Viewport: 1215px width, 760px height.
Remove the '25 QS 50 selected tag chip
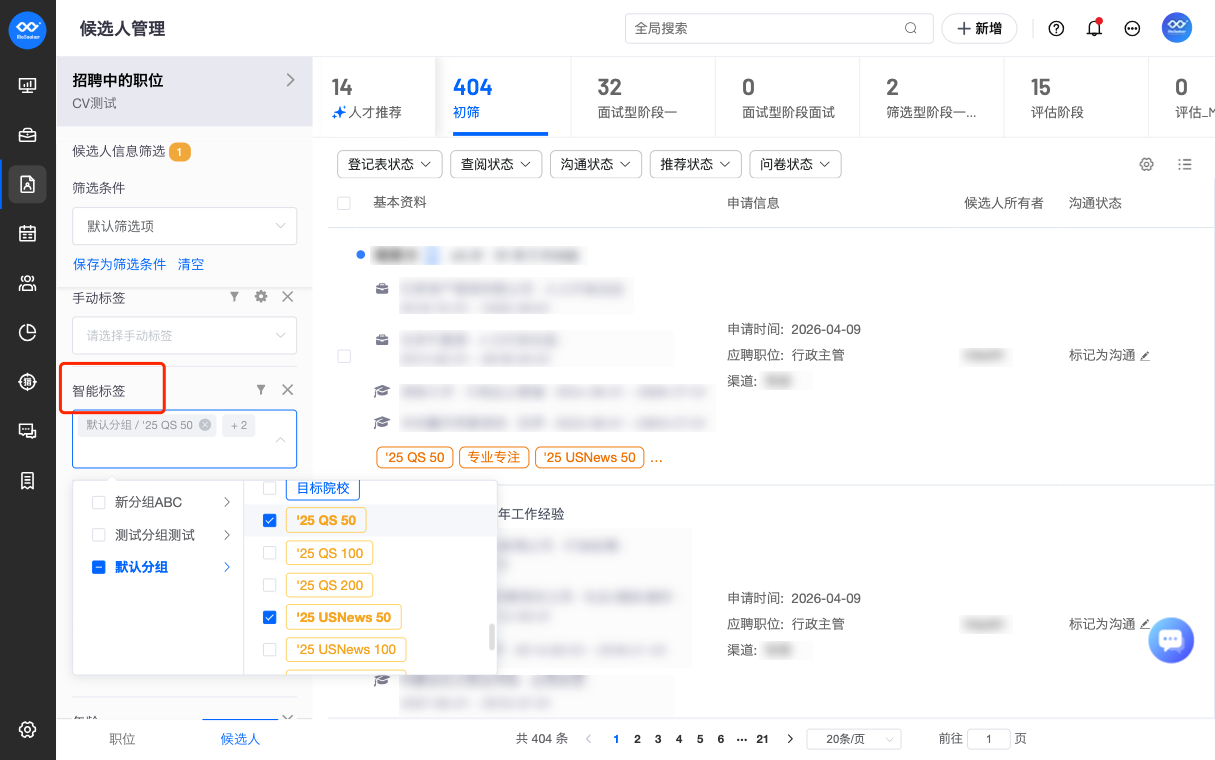[205, 425]
